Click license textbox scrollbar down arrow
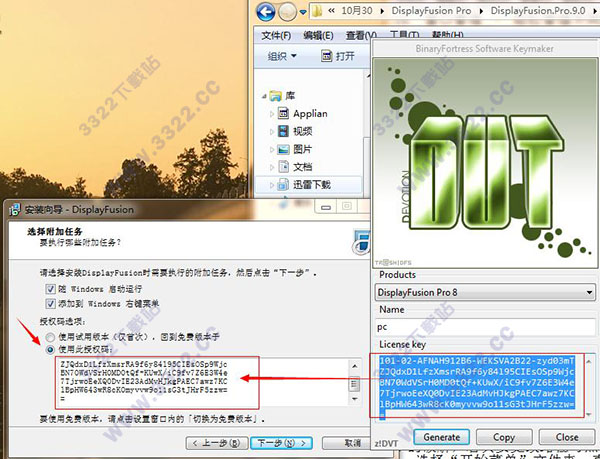This screenshot has width=600, height=459. tap(355, 399)
